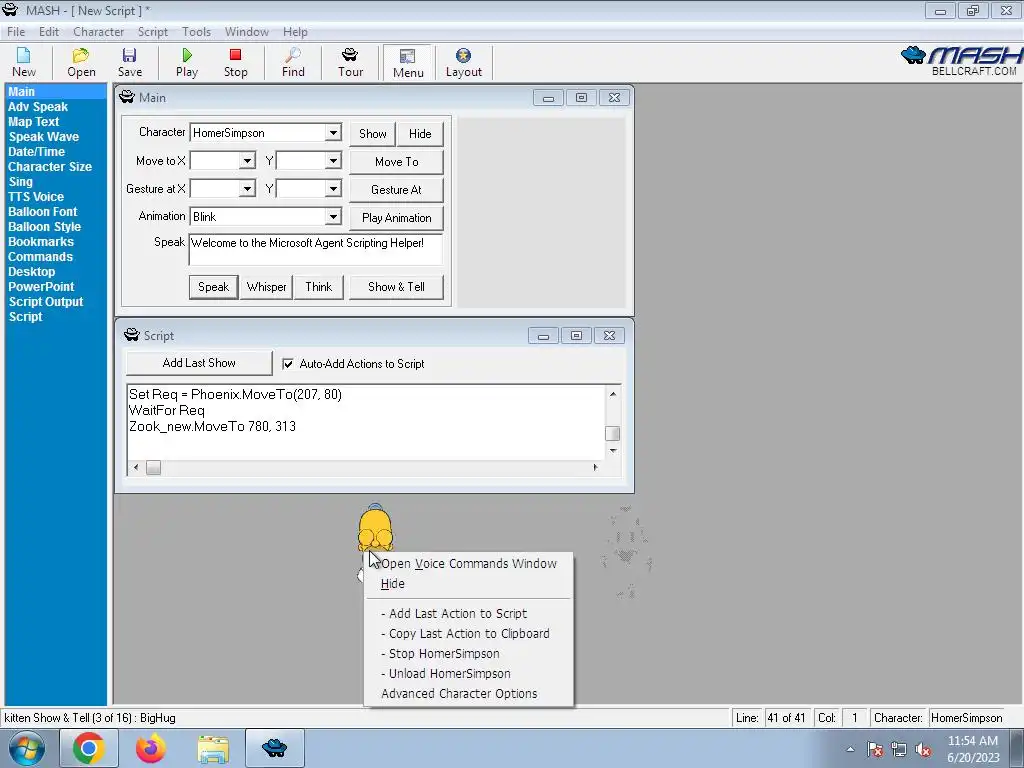Image resolution: width=1024 pixels, height=768 pixels.
Task: Open the Tools menu
Action: click(x=197, y=31)
